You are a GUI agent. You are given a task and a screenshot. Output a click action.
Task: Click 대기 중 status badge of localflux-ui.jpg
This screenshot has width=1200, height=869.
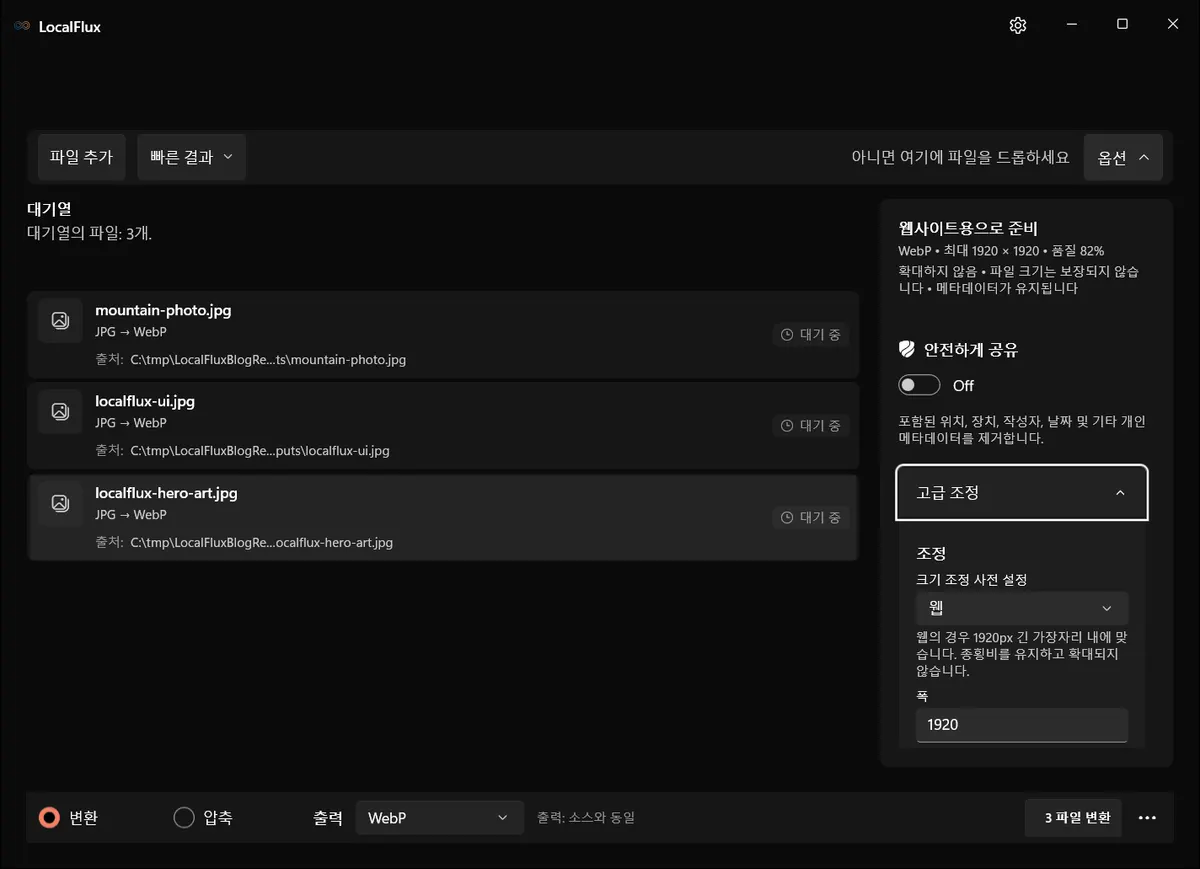click(811, 426)
